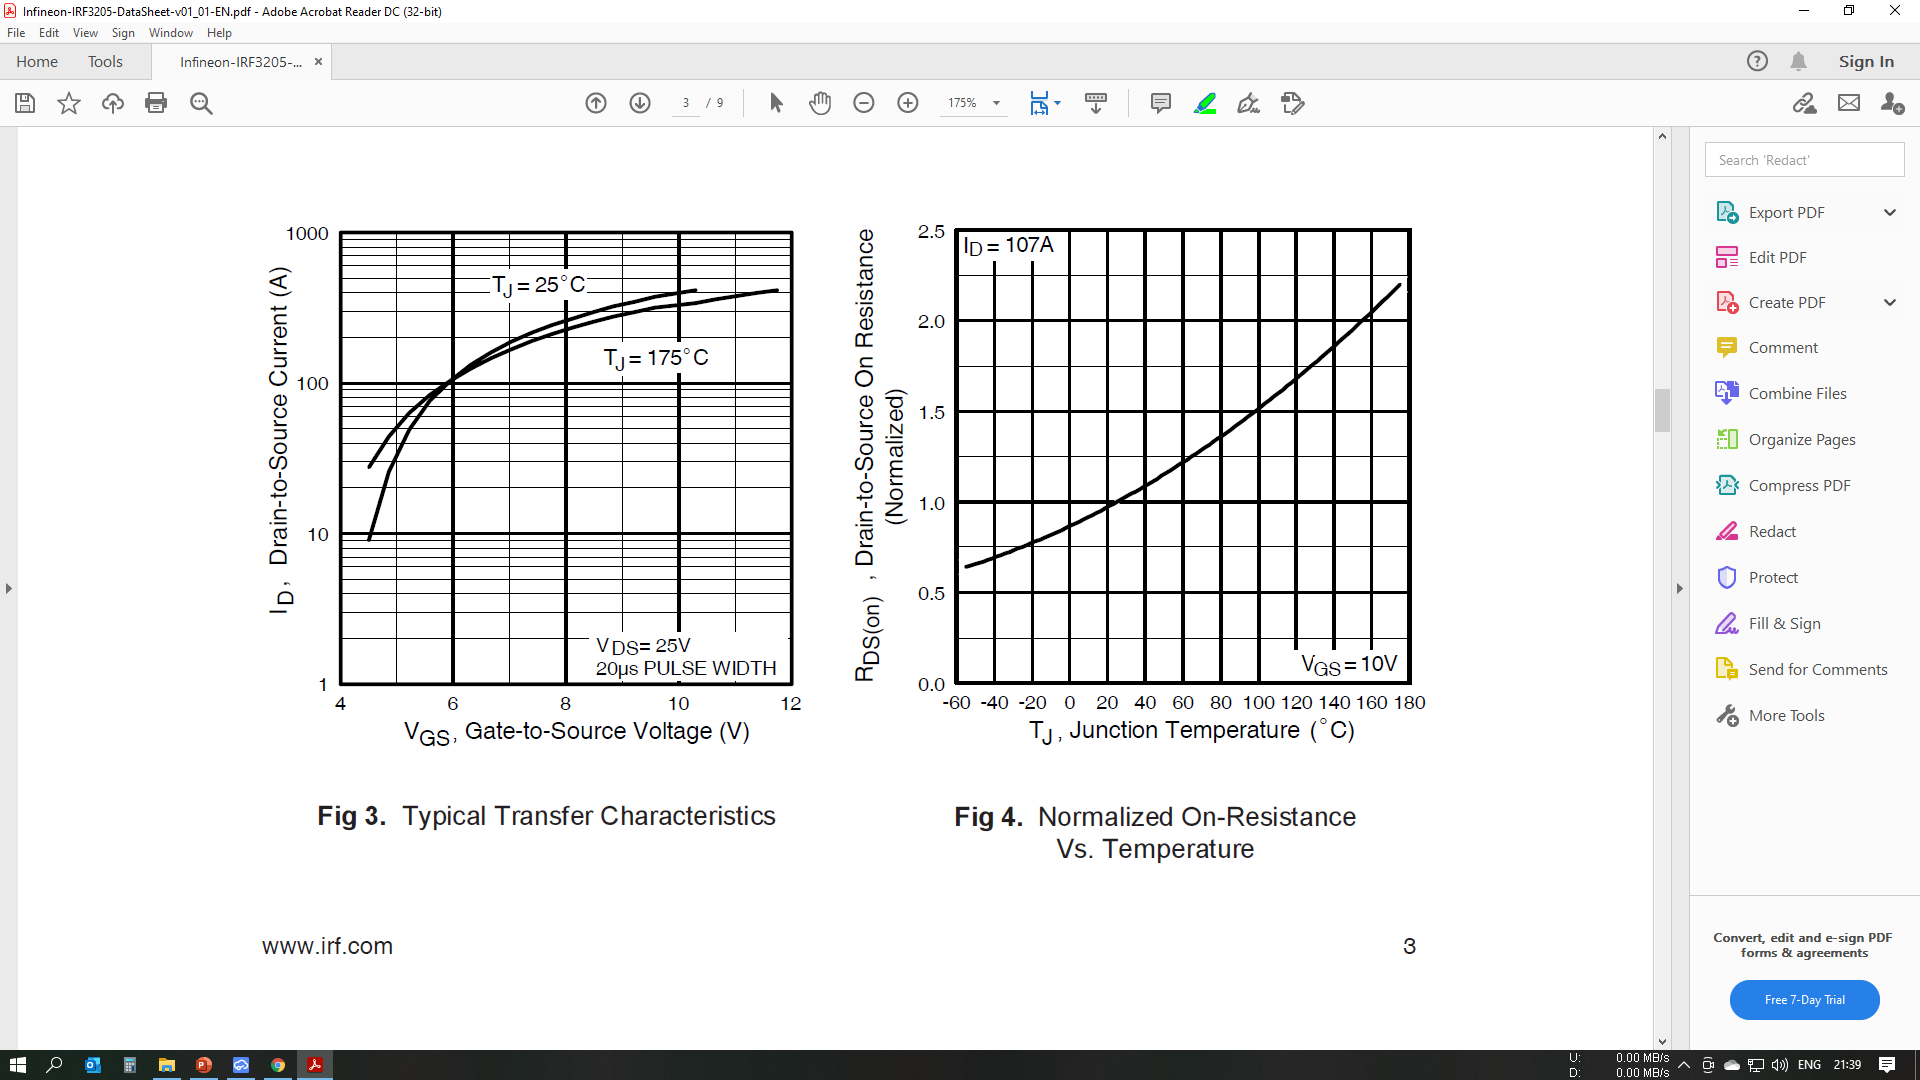Viewport: 1920px width, 1080px height.
Task: Click the vertical scrollbar thumb
Action: click(x=1662, y=410)
